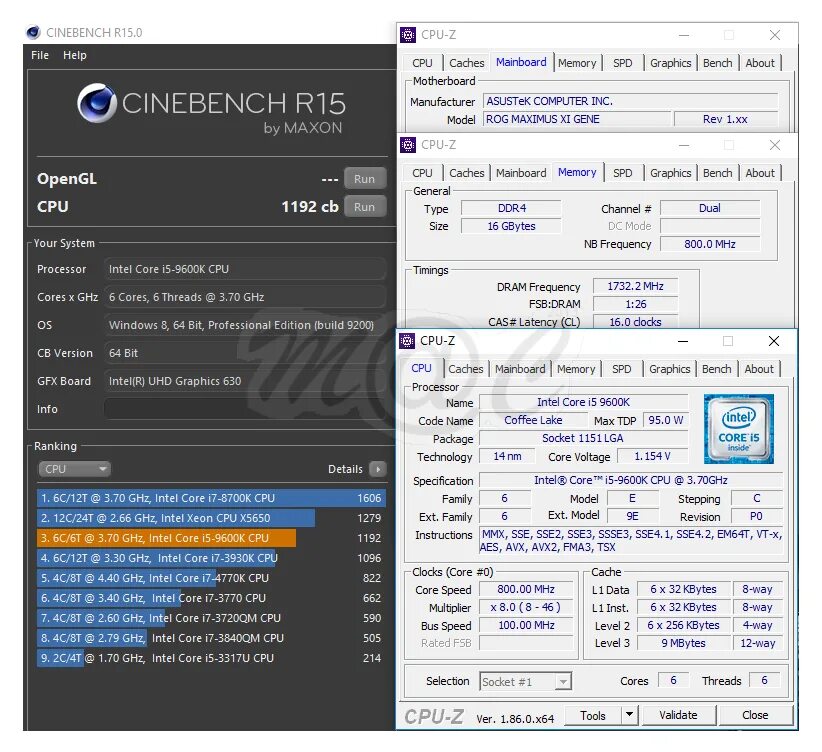Select ranking row Intel Core i7-3840QM CPU
Viewport: 822px width, 752px height.
coord(211,638)
